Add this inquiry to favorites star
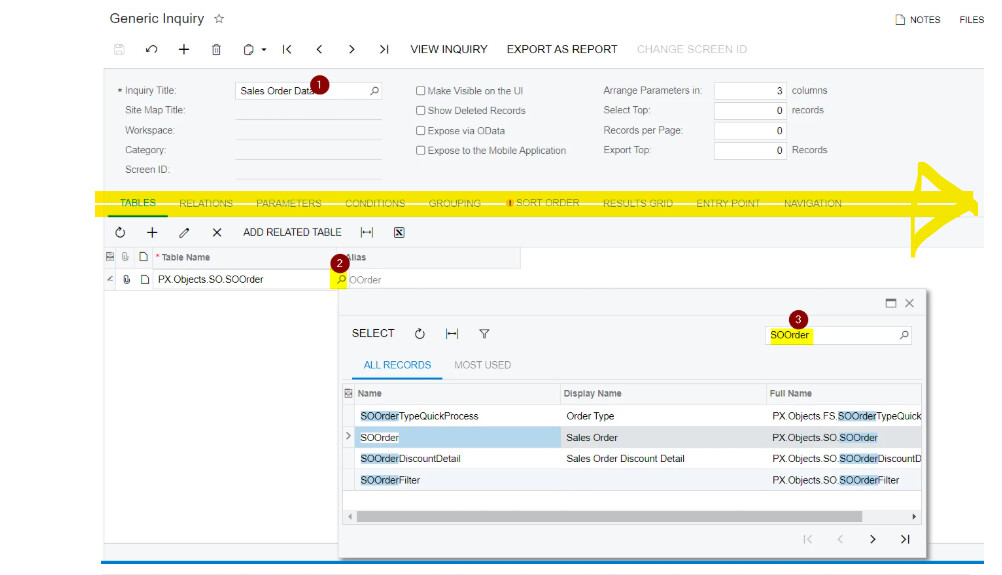This screenshot has width=1002, height=575. pyautogui.click(x=219, y=19)
